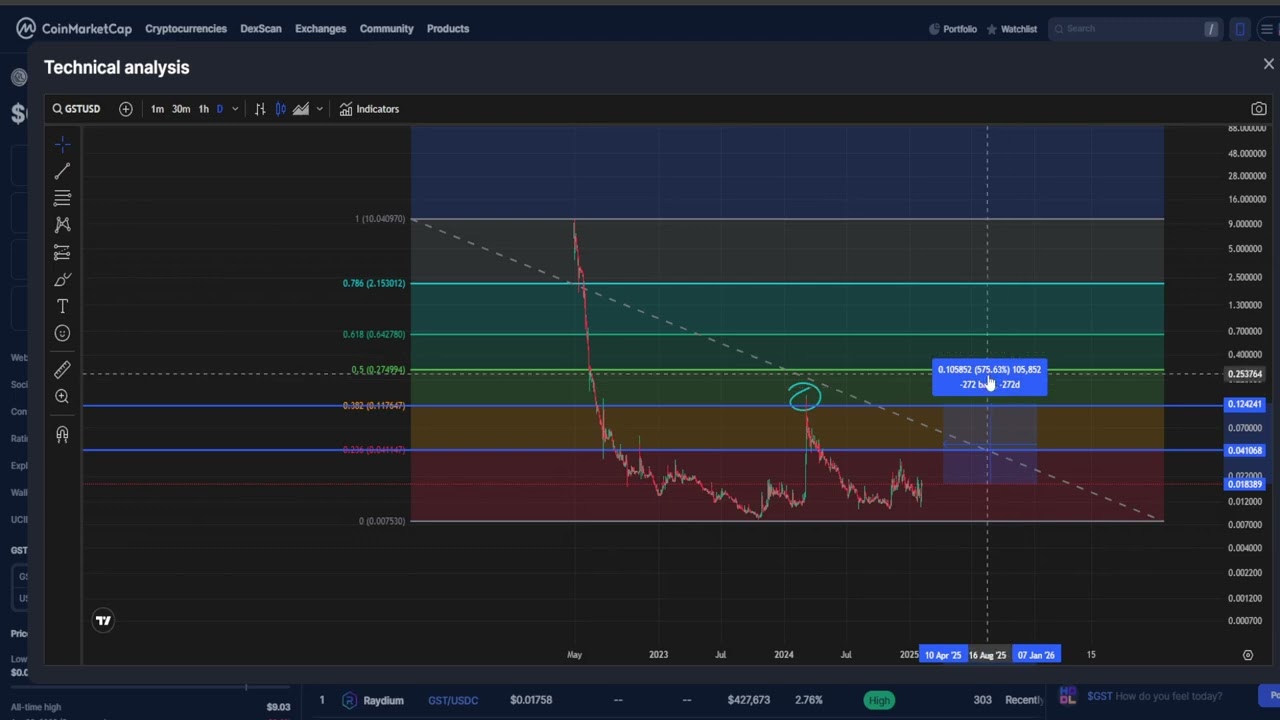Image resolution: width=1280 pixels, height=720 pixels.
Task: Switch chart to bars style
Action: (260, 109)
